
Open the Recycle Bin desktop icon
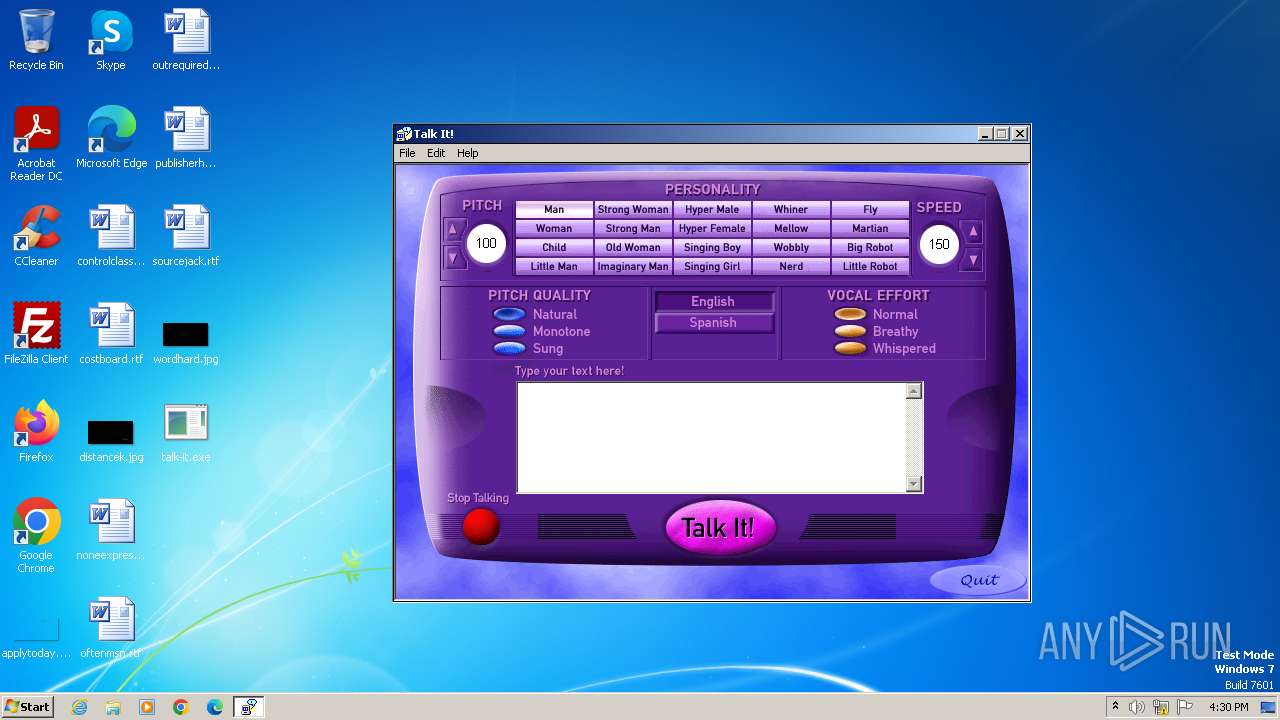point(36,40)
